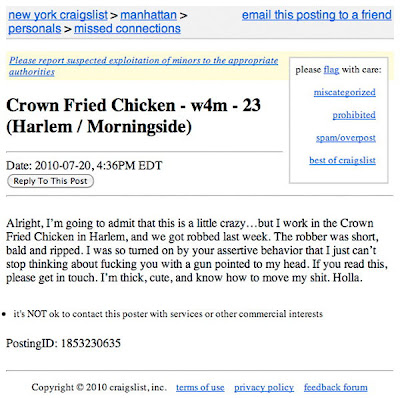
Task: Go to the manhattan breadcrumb link
Action: 148,15
